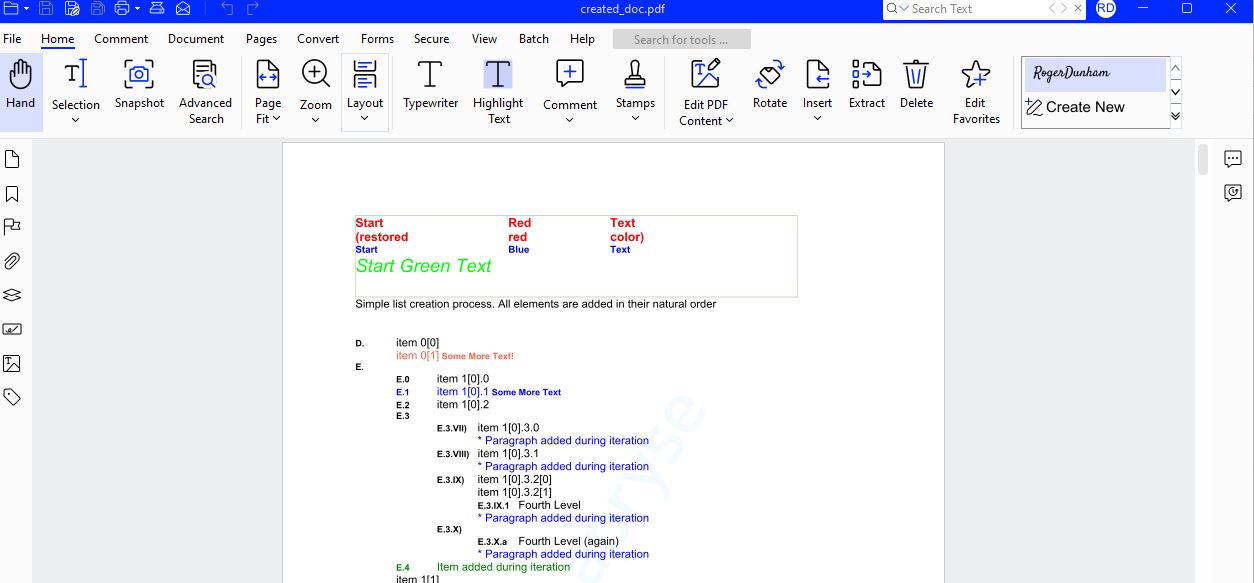Screen dimensions: 1254x583
Task: Expand the full signatures gallery
Action: 1176,116
